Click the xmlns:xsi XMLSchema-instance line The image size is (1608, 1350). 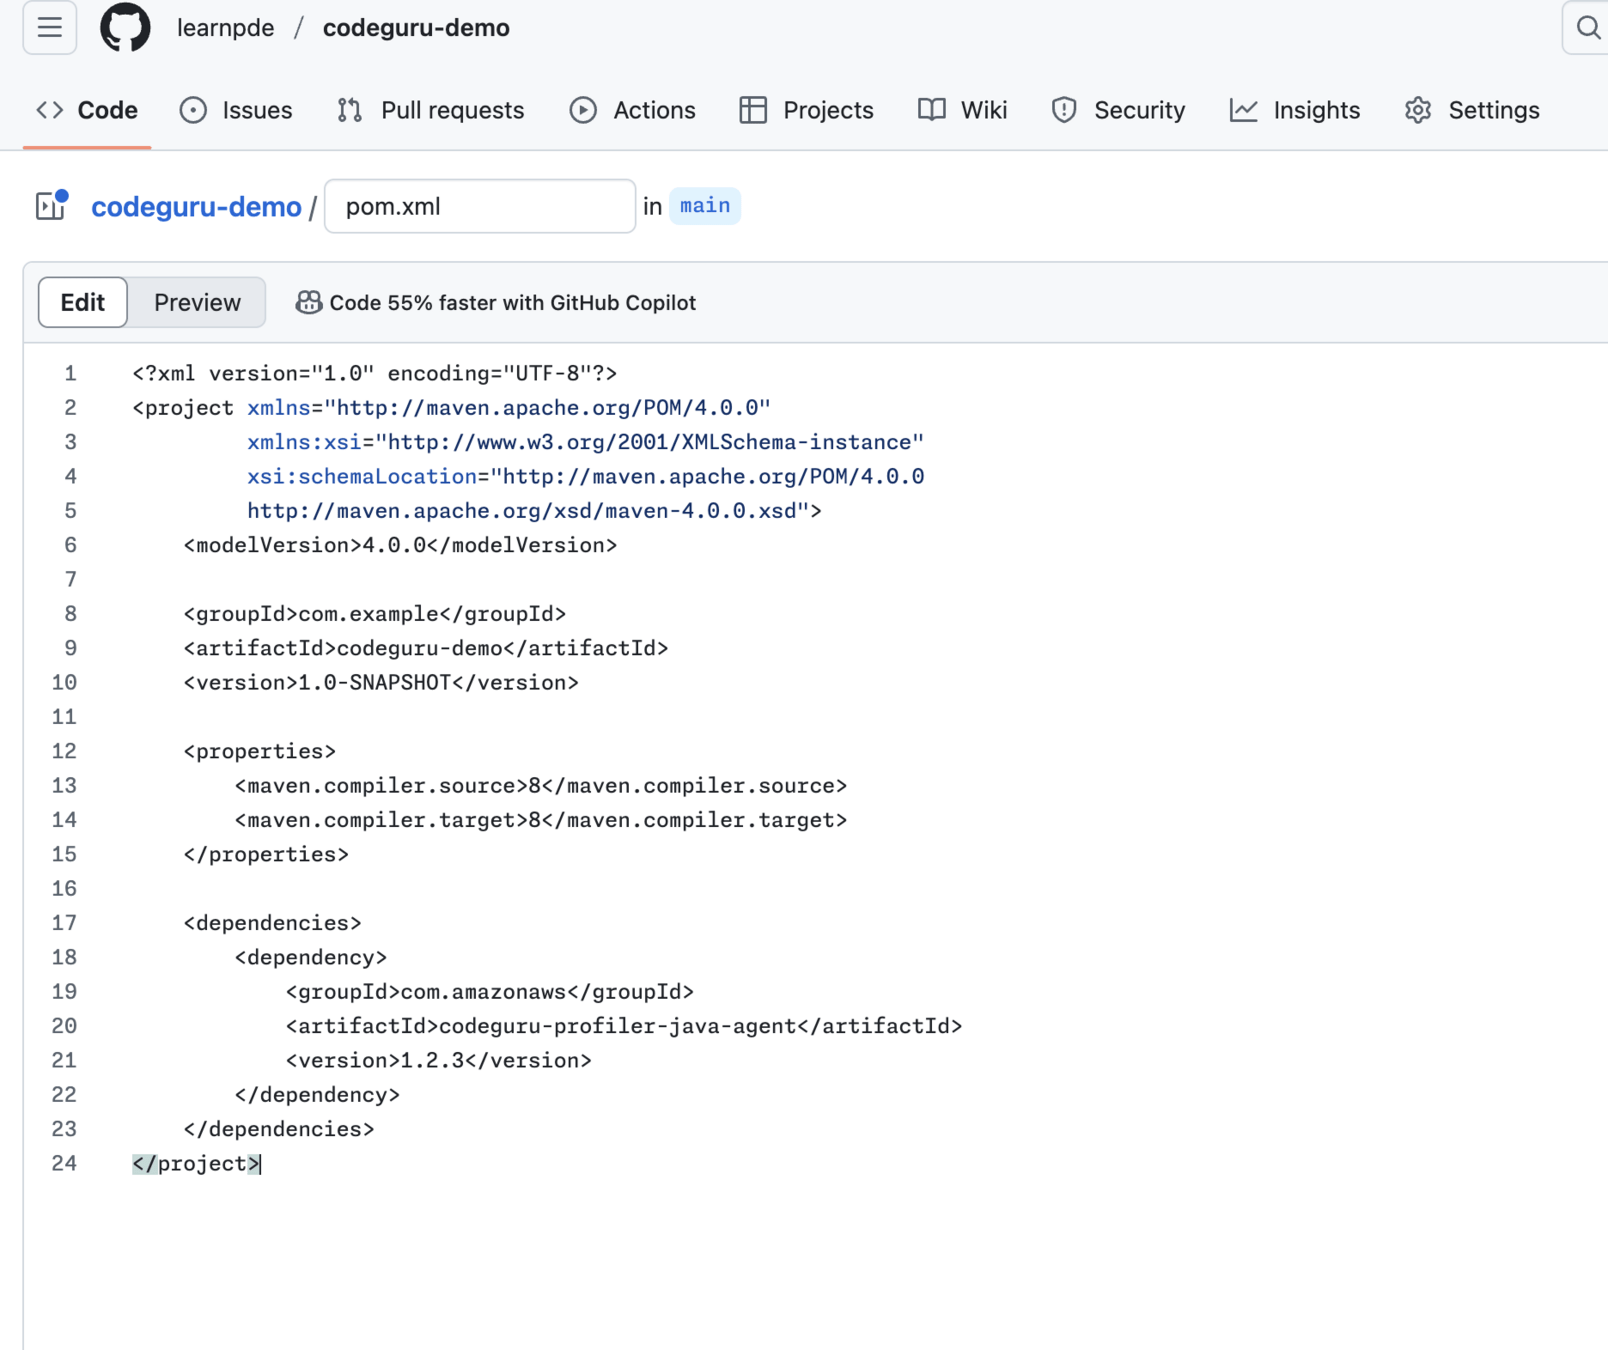pyautogui.click(x=586, y=442)
